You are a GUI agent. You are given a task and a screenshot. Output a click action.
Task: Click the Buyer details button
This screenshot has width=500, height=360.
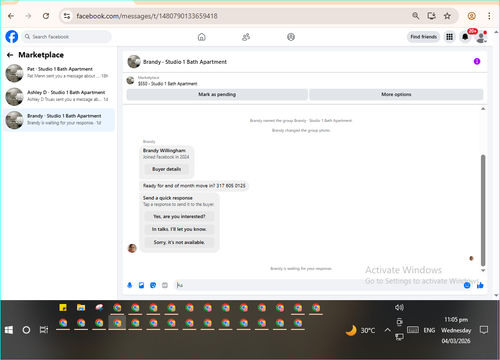[x=167, y=169]
